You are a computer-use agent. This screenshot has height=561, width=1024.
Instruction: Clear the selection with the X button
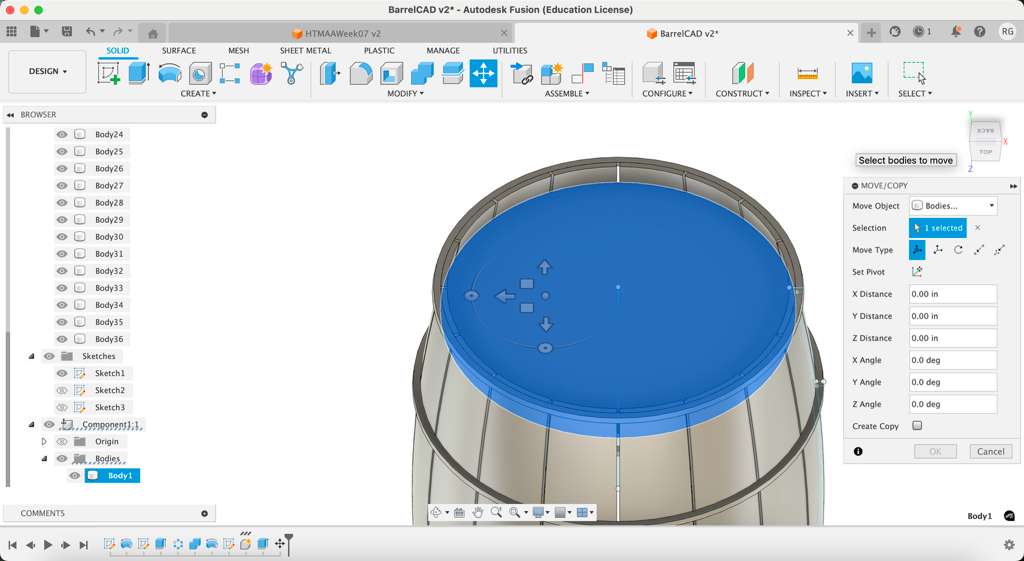click(977, 228)
